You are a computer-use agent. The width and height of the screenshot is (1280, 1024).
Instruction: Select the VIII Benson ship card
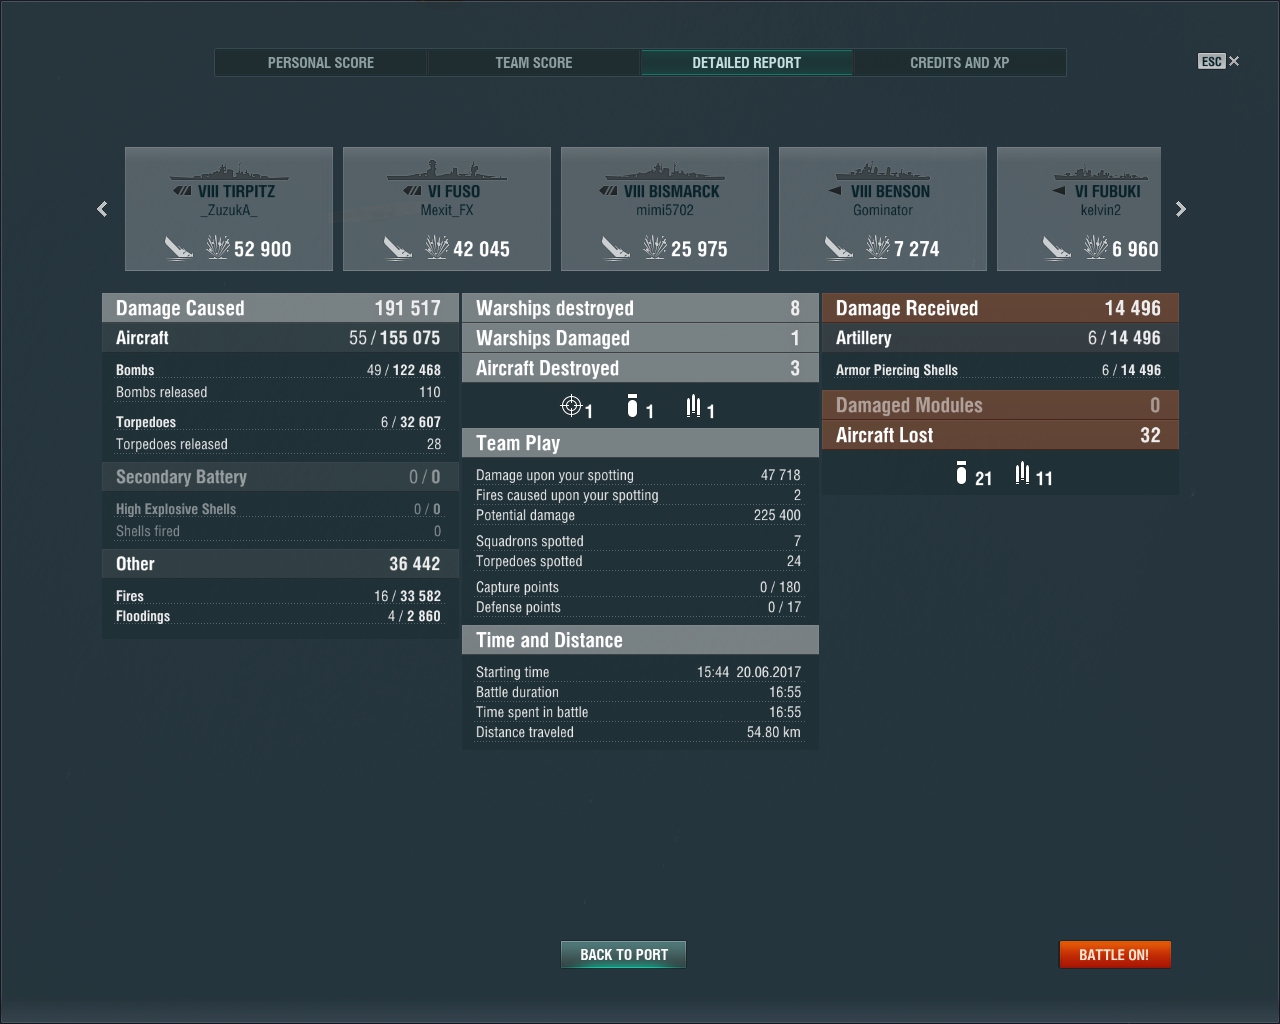pos(883,209)
